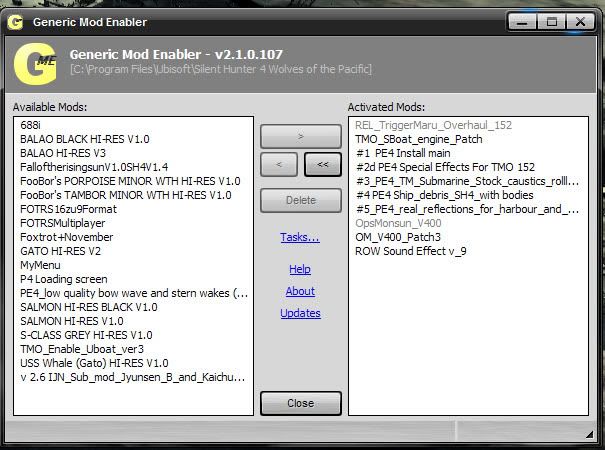The height and width of the screenshot is (450, 605).
Task: Select activated REL_TriggerMaru_Overhaul_152 mod
Action: 433,125
